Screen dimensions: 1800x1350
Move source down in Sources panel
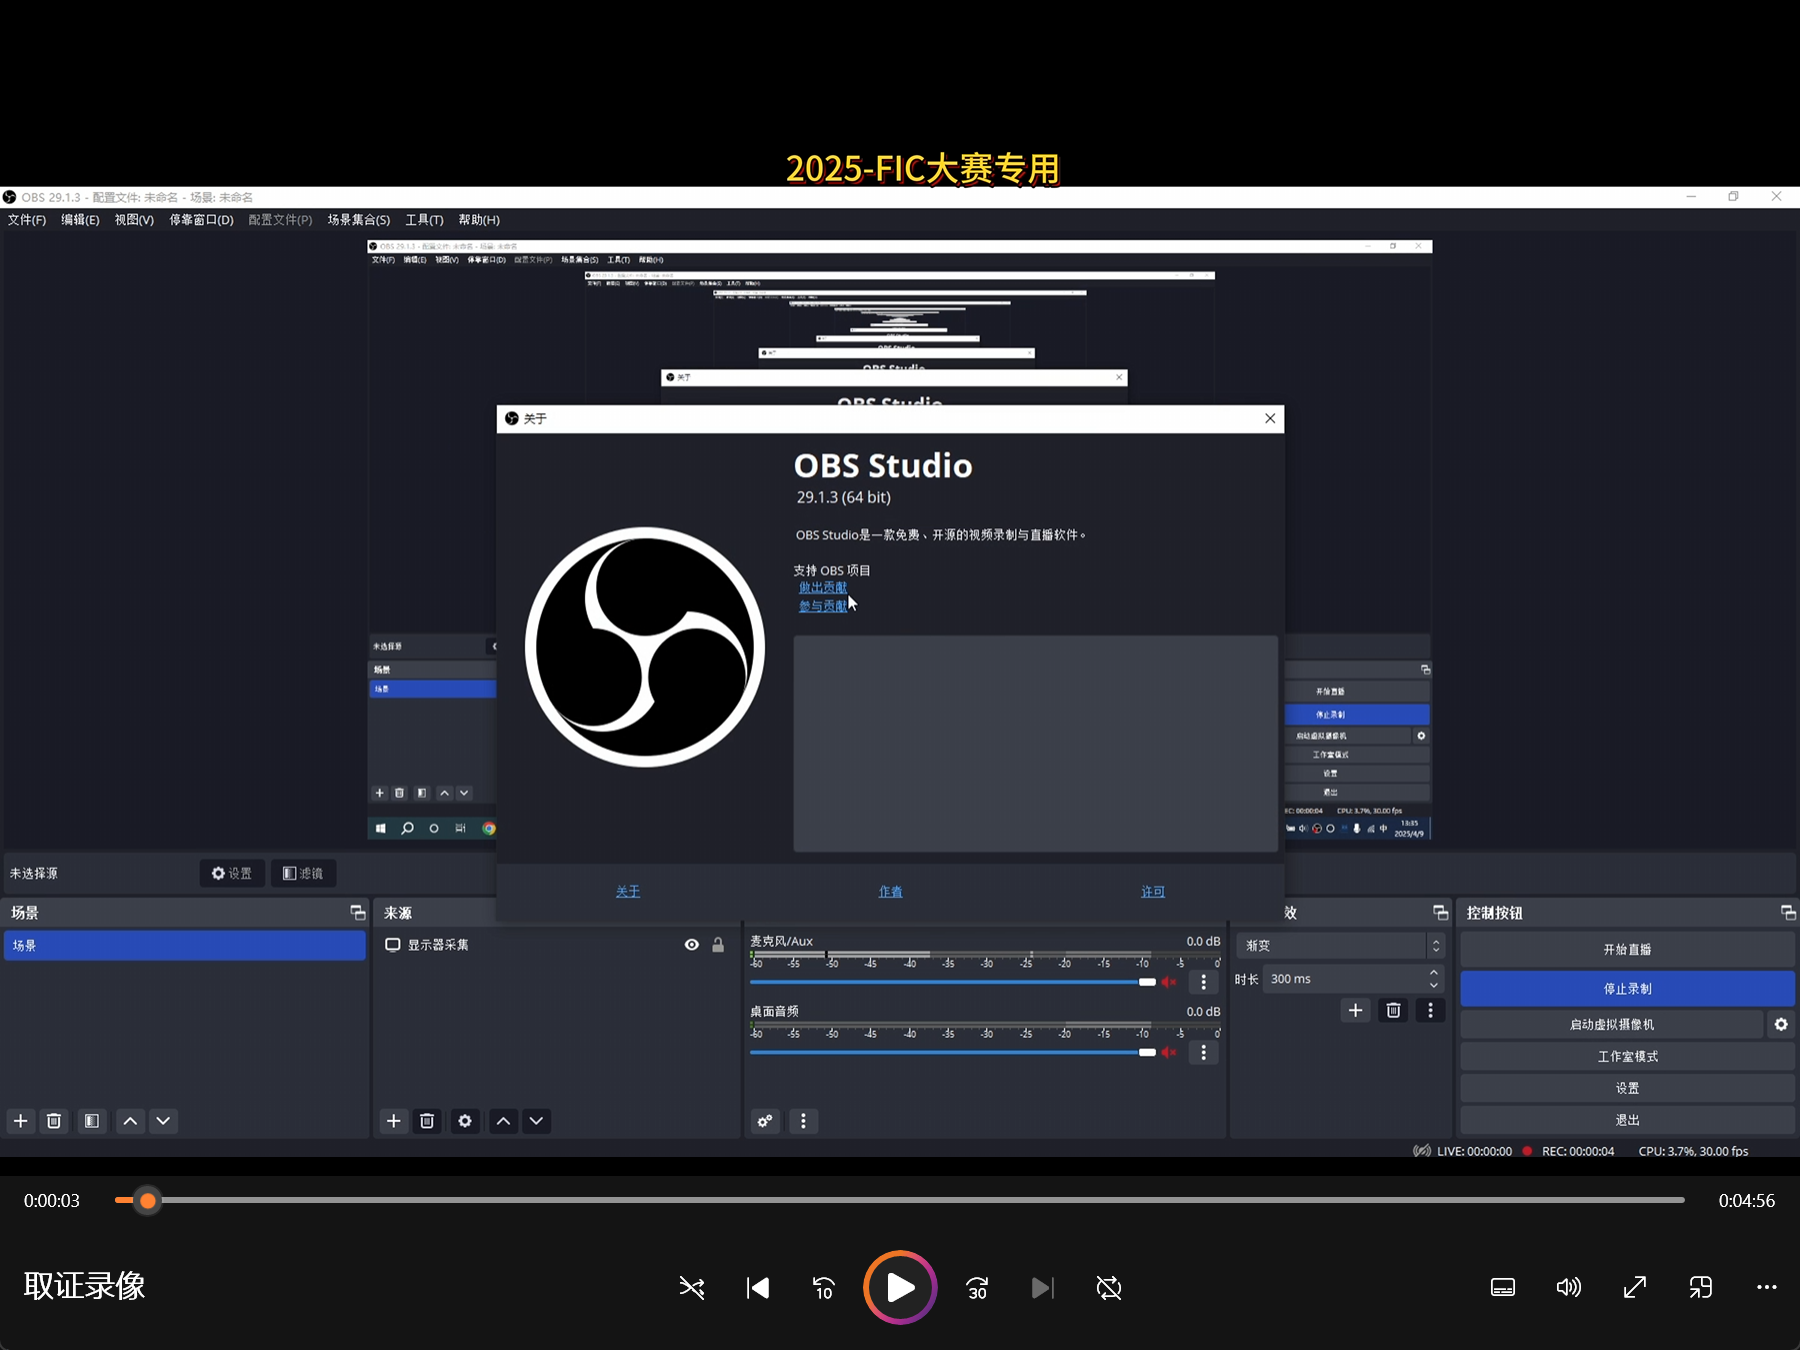tap(536, 1121)
